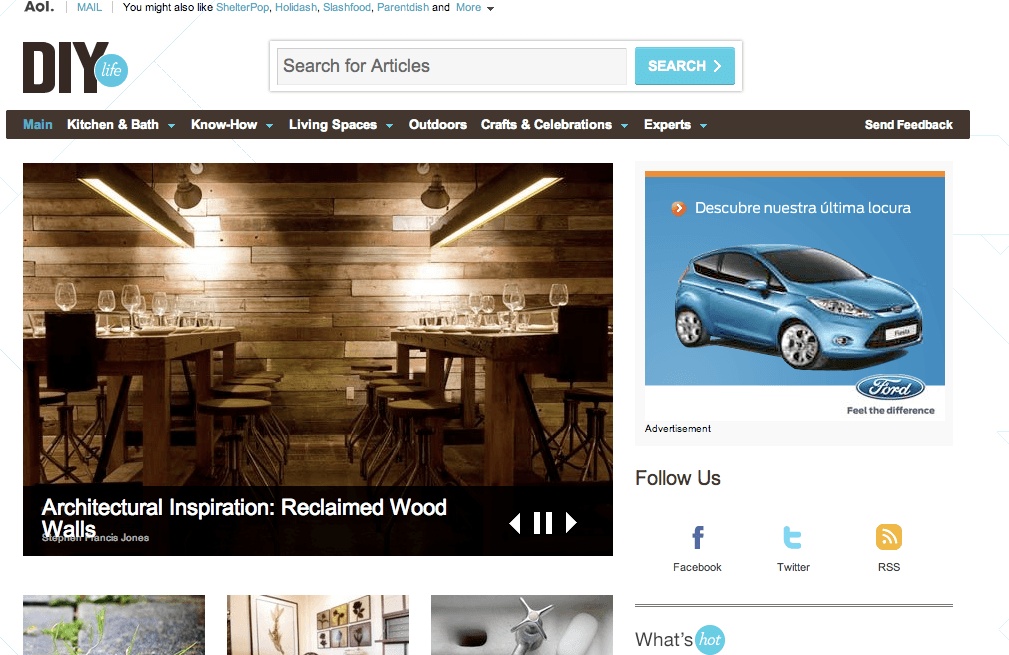Expand the Living Spaces dropdown
The width and height of the screenshot is (1009, 655).
(389, 126)
